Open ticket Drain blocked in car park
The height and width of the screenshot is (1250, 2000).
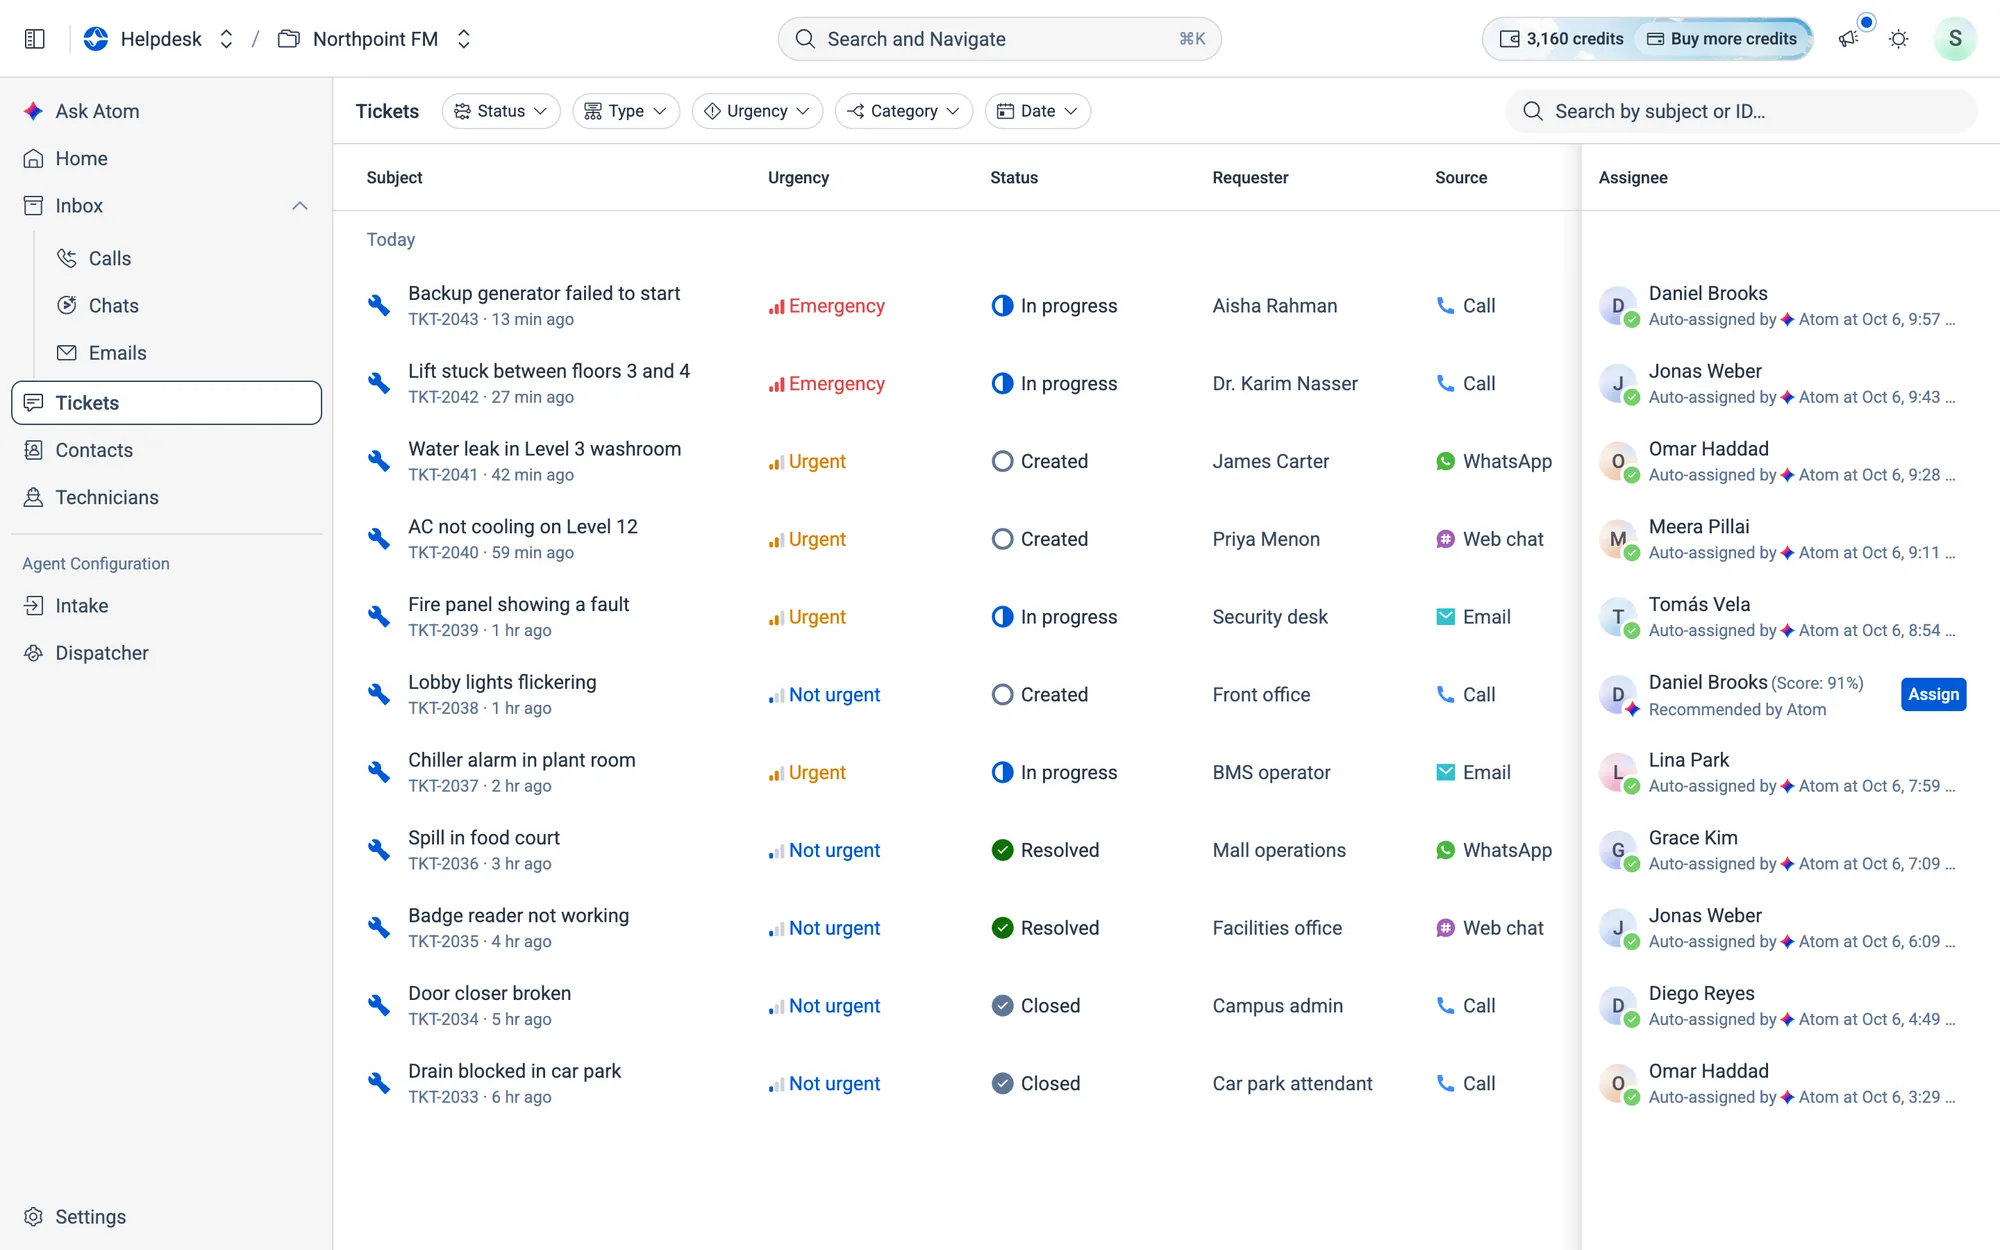point(514,1071)
